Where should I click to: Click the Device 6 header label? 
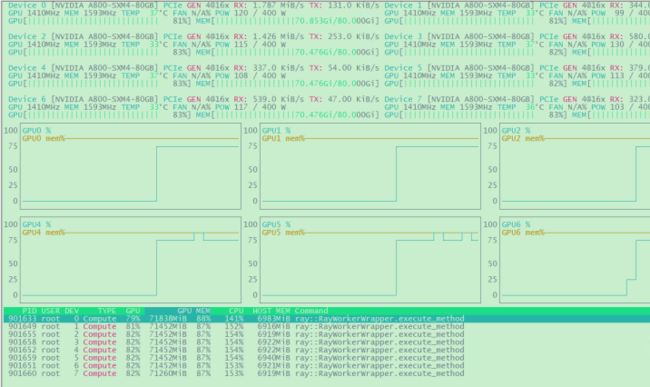[27, 99]
